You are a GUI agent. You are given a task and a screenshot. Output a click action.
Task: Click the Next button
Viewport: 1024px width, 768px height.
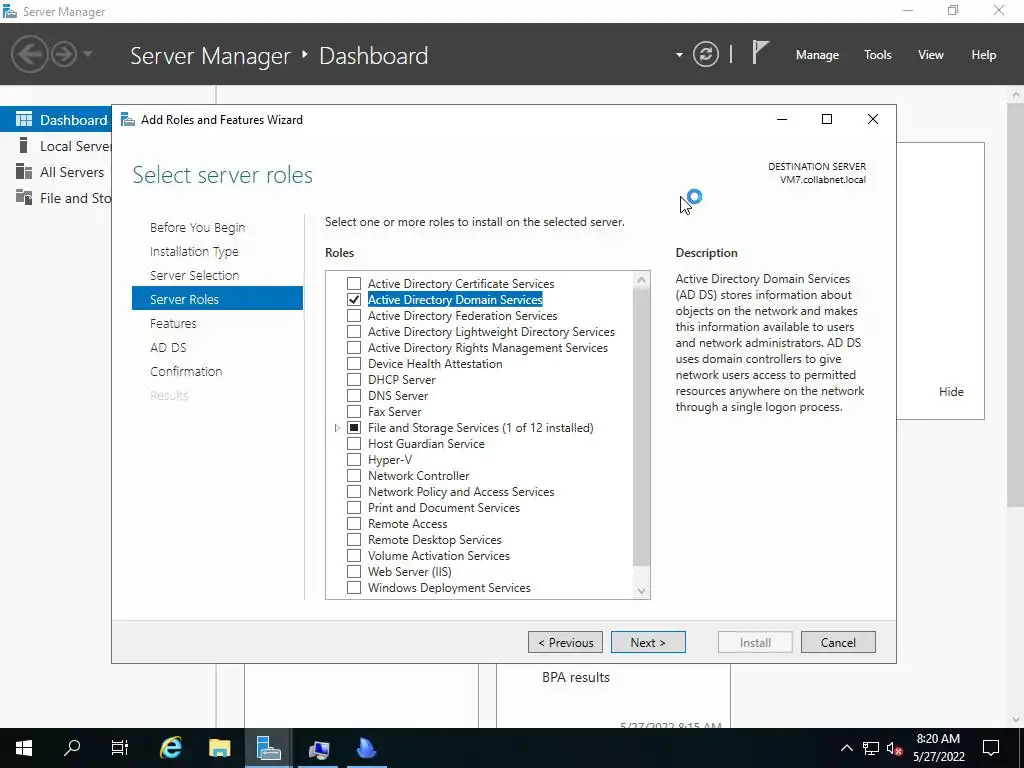tap(648, 643)
